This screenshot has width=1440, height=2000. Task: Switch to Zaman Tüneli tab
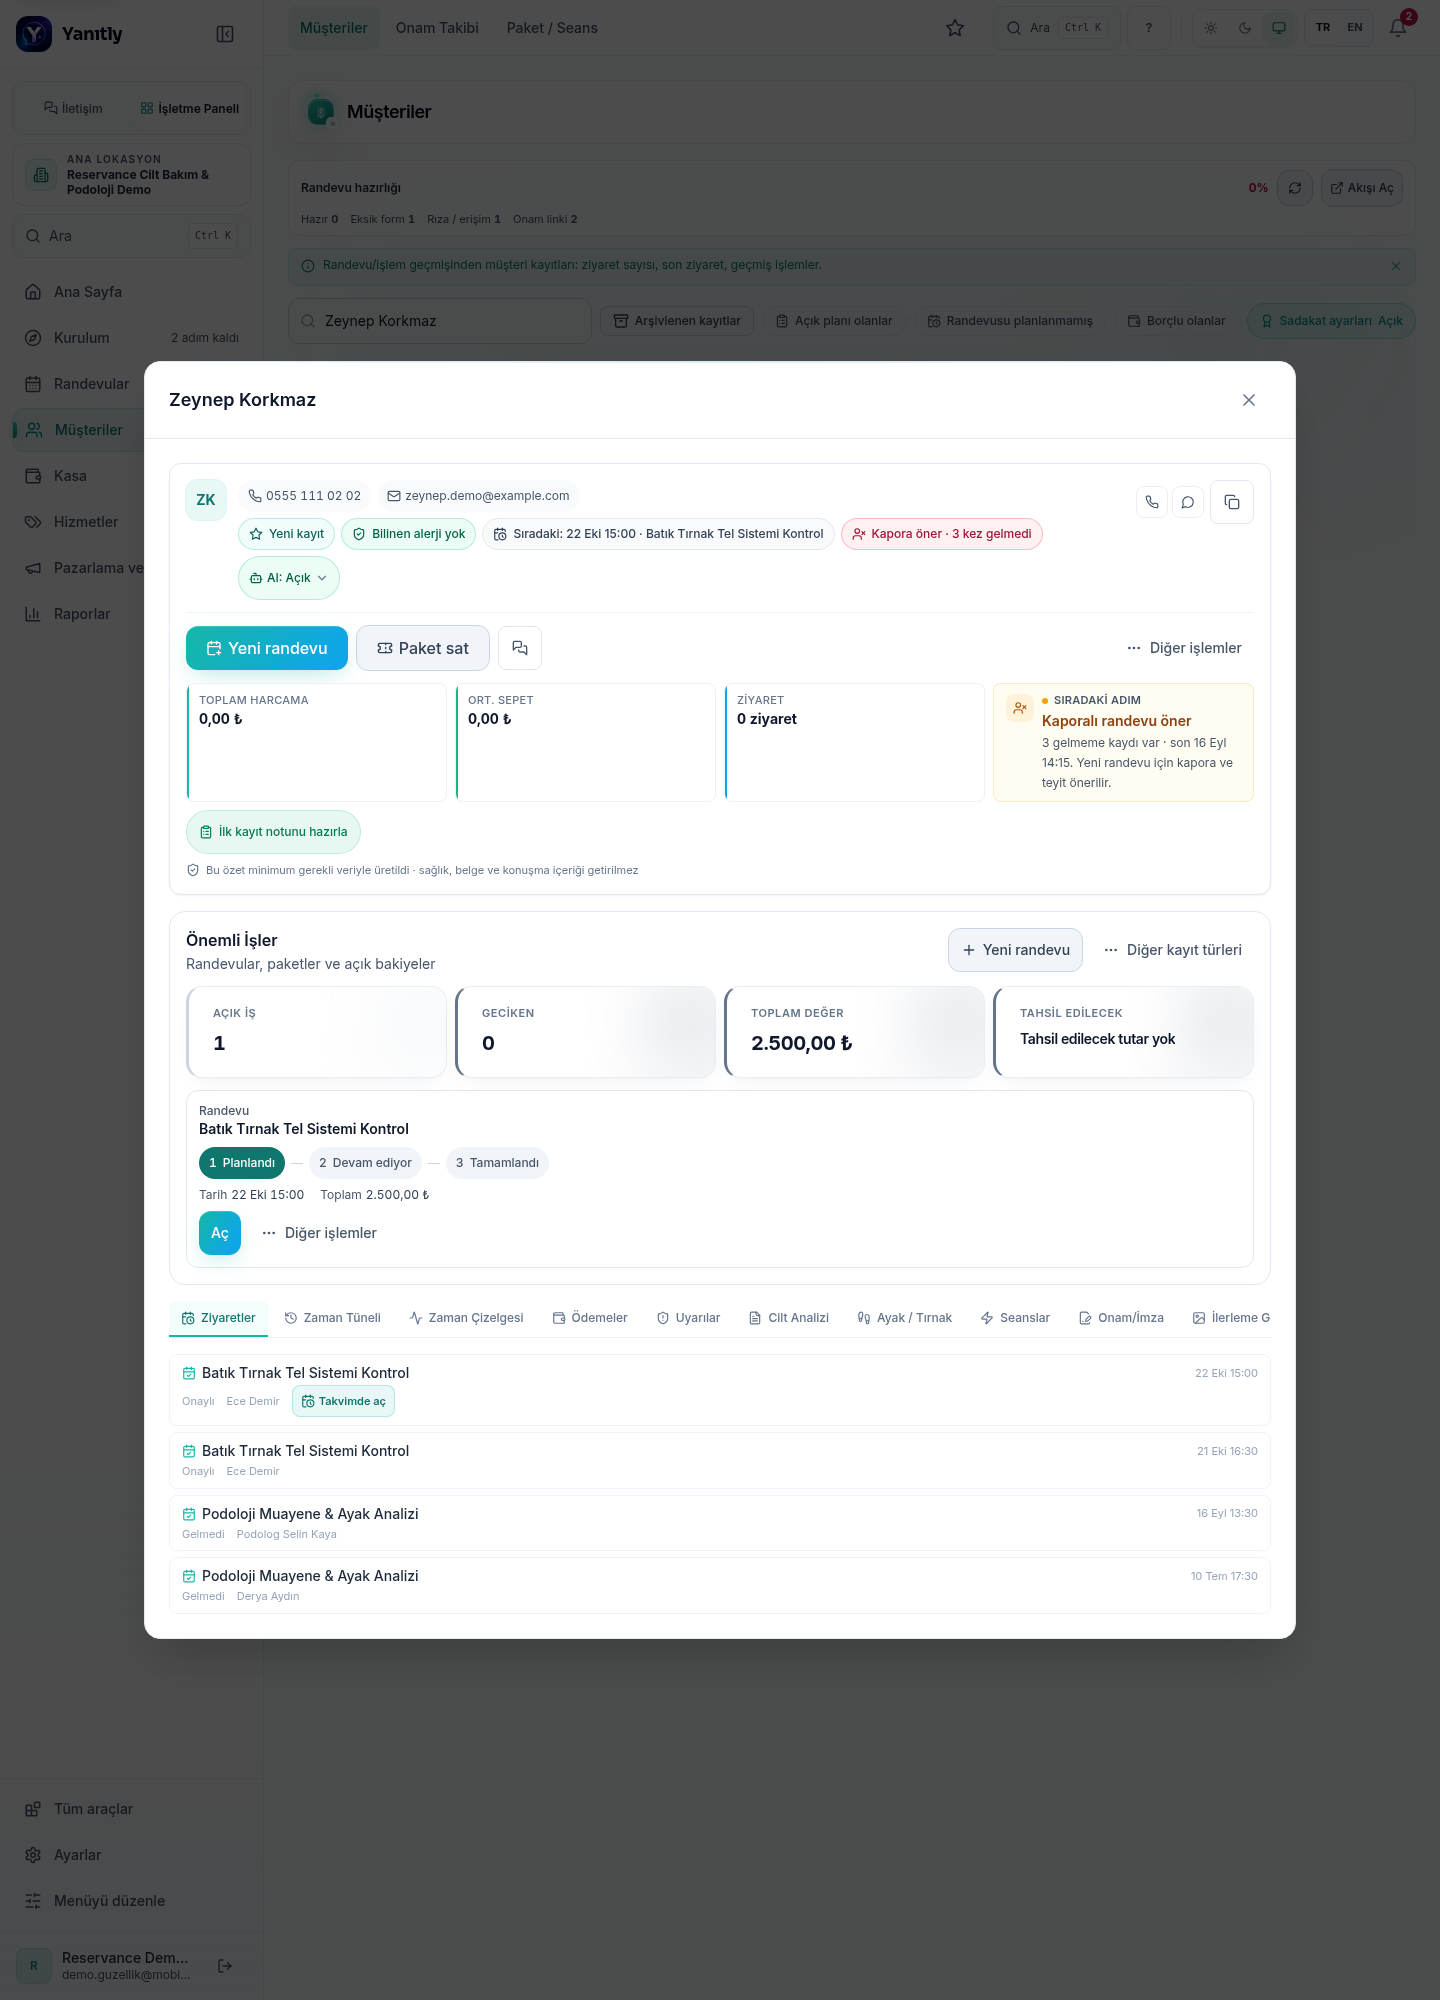332,1318
